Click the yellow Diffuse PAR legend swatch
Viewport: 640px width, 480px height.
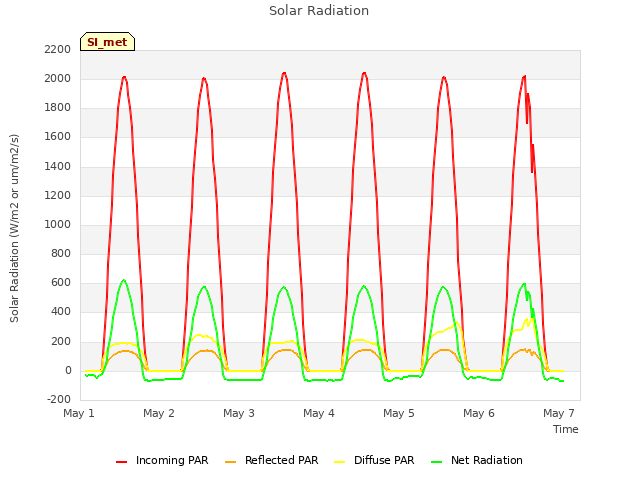pyautogui.click(x=340, y=462)
